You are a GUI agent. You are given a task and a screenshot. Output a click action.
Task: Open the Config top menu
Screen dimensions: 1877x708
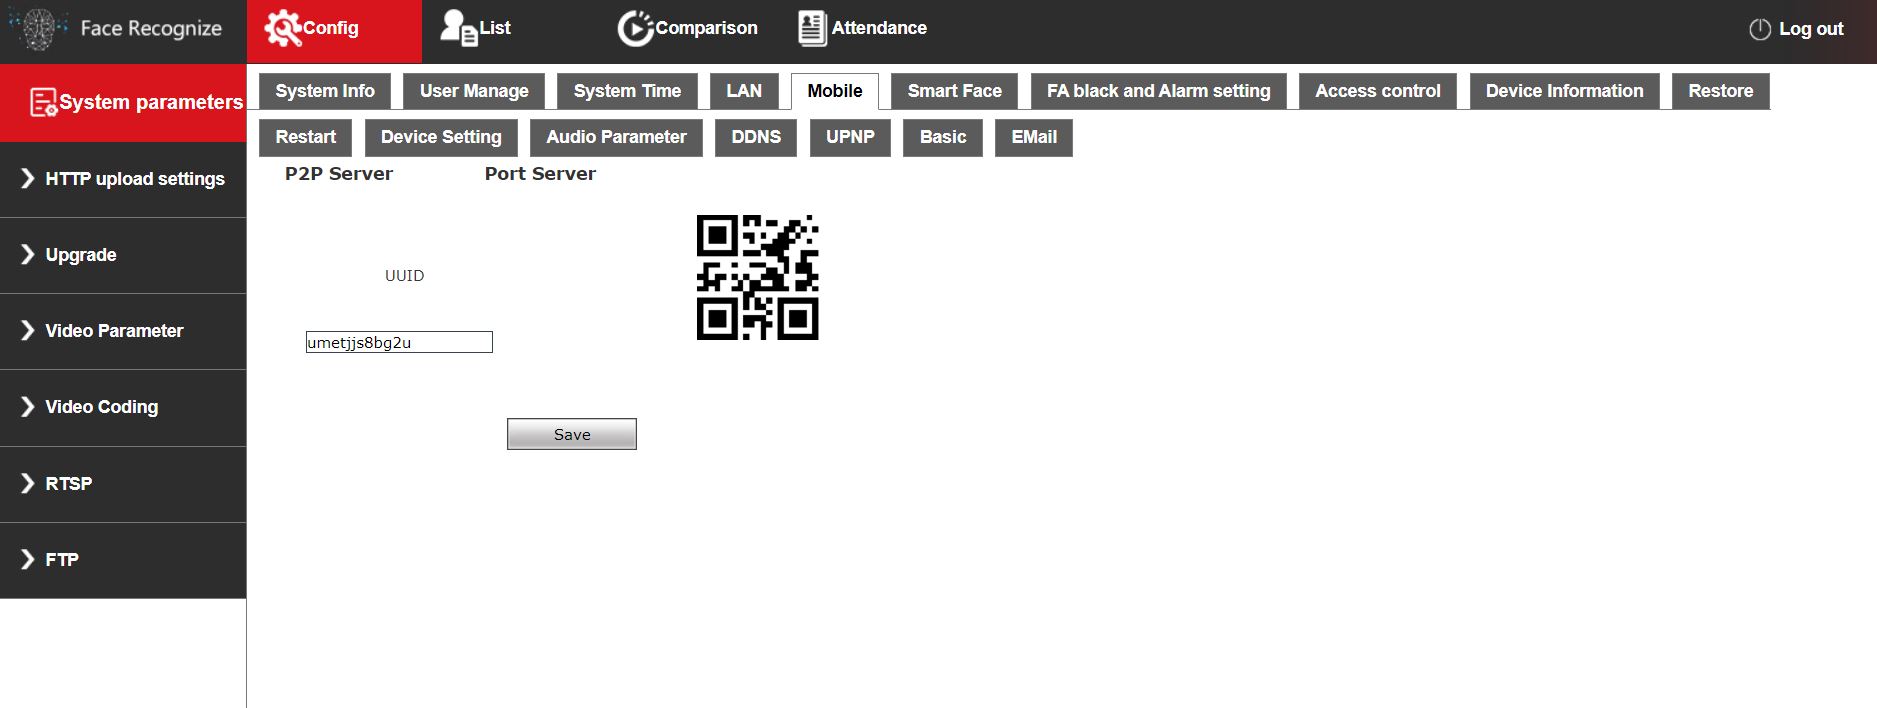334,31
